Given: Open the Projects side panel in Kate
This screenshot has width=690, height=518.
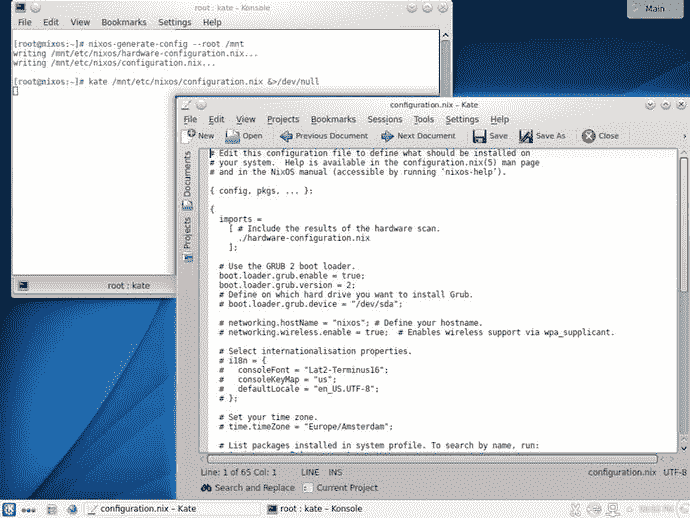Looking at the screenshot, I should pyautogui.click(x=187, y=239).
